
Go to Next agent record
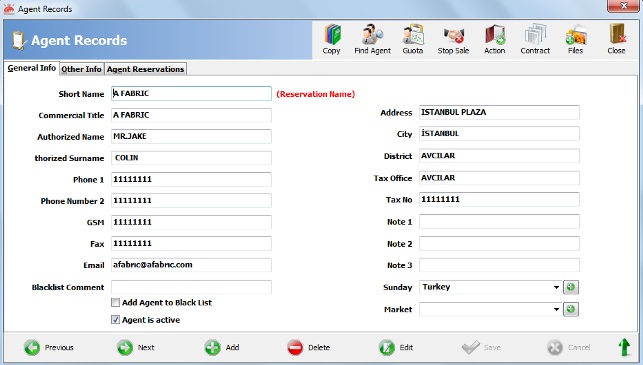(136, 348)
